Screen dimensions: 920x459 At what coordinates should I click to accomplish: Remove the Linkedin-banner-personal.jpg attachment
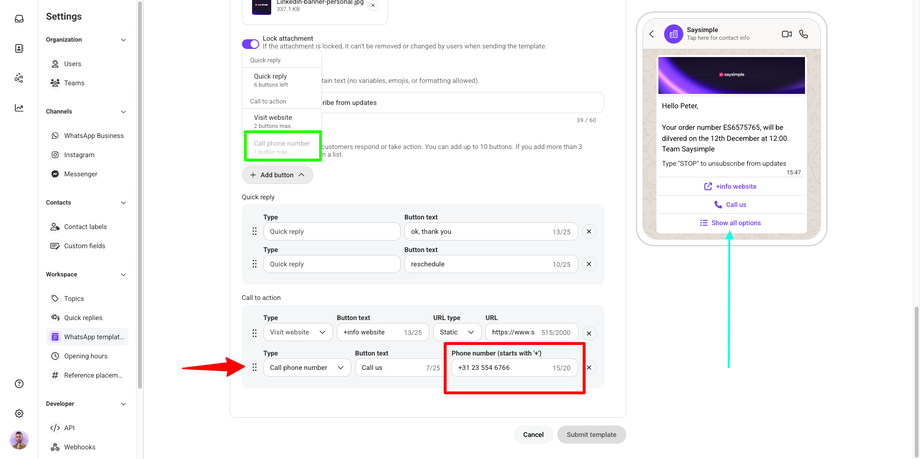tap(373, 5)
